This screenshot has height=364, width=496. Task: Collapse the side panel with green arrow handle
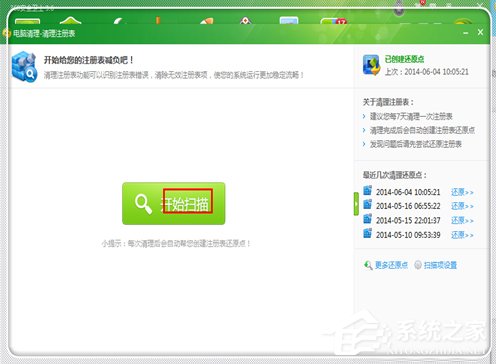tap(356, 203)
